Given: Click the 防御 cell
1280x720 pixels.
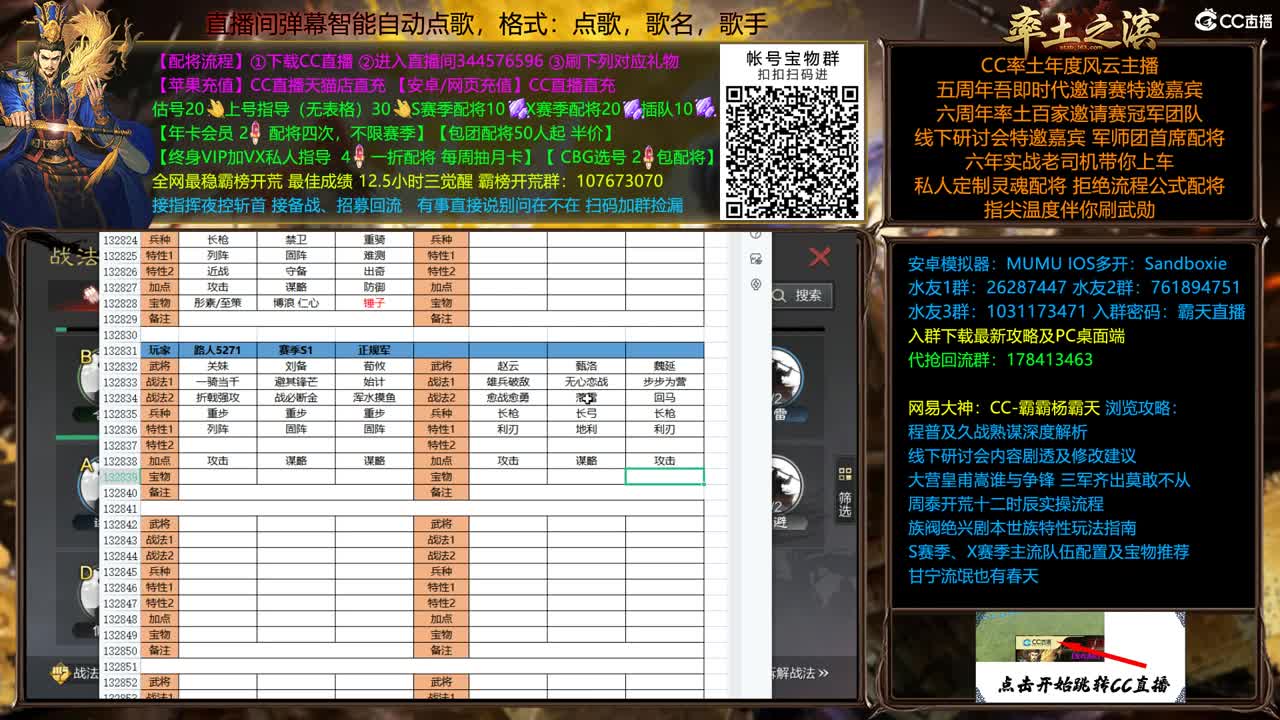Looking at the screenshot, I should coord(374,287).
